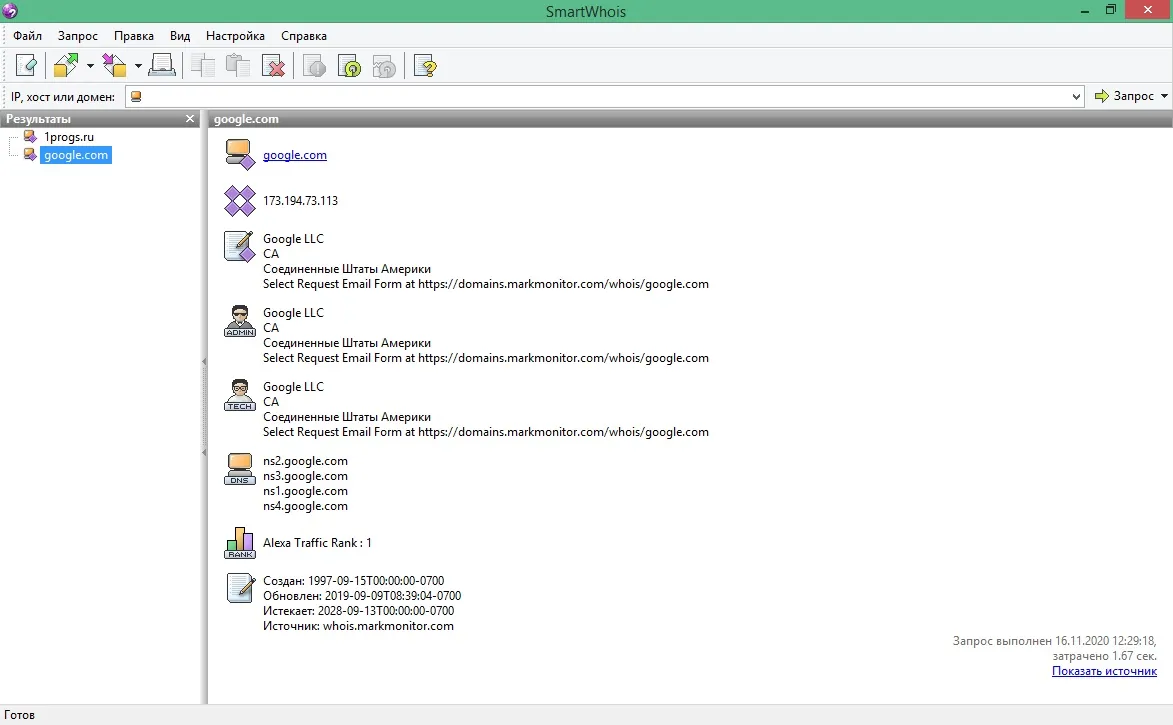Click the DNS servers icon
The image size is (1173, 725).
[239, 468]
